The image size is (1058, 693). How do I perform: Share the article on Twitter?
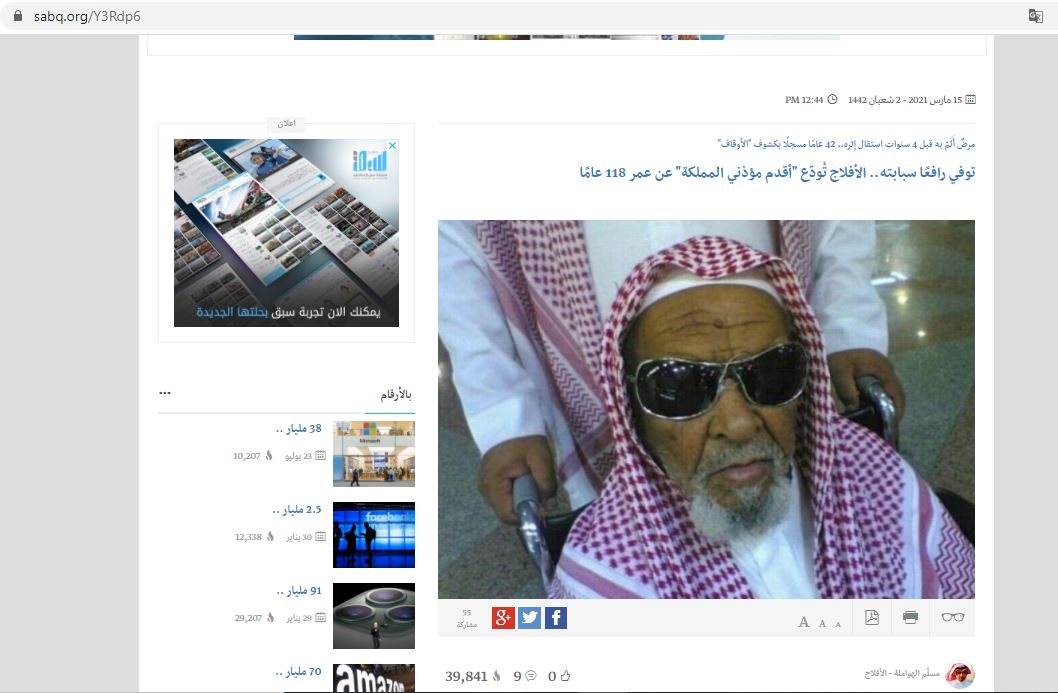click(x=529, y=618)
